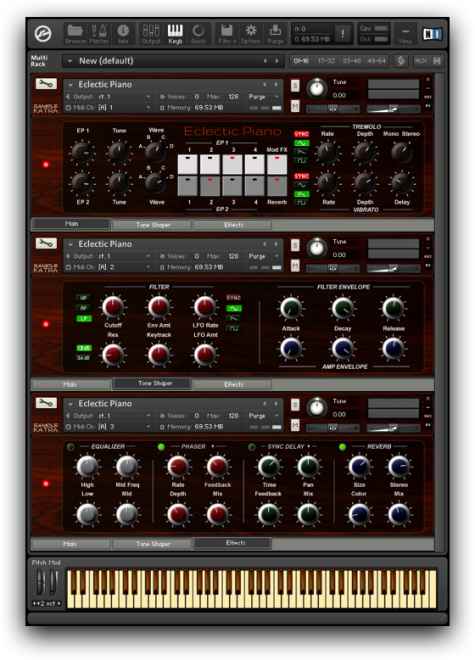Open the Files menu disk icon
This screenshot has width=475, height=660.
[x=227, y=34]
